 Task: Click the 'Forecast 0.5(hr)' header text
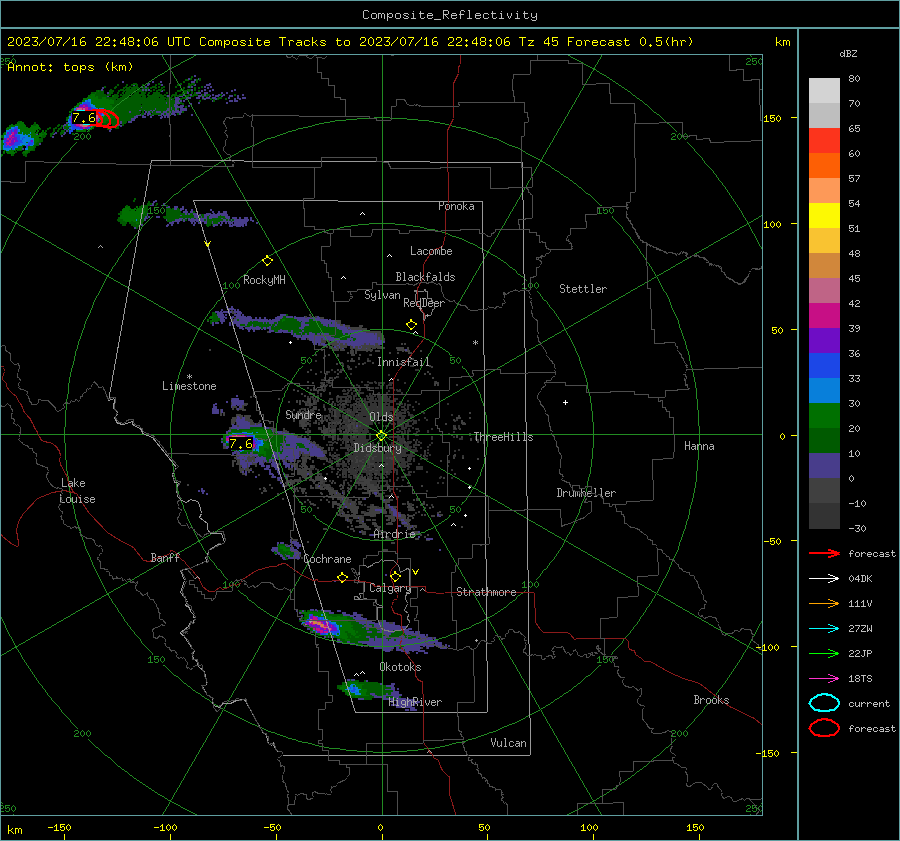(x=630, y=42)
